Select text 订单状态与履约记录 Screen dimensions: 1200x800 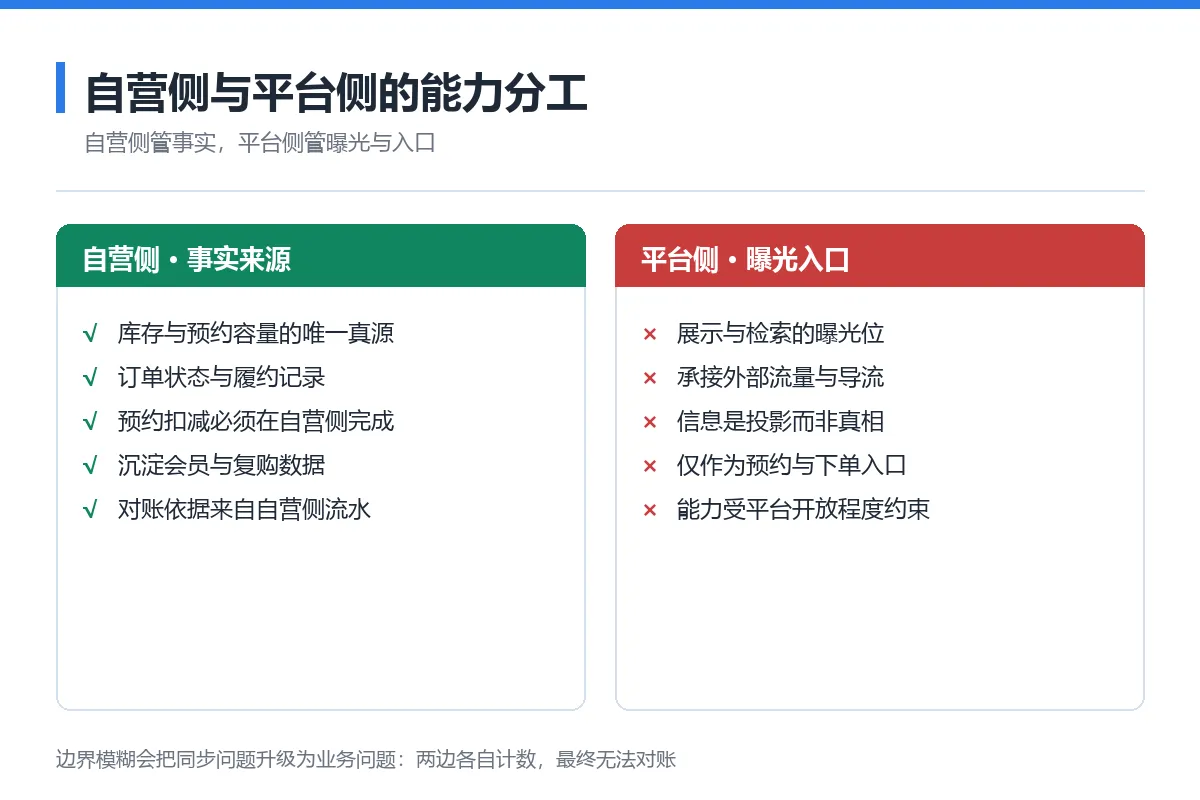(x=221, y=378)
